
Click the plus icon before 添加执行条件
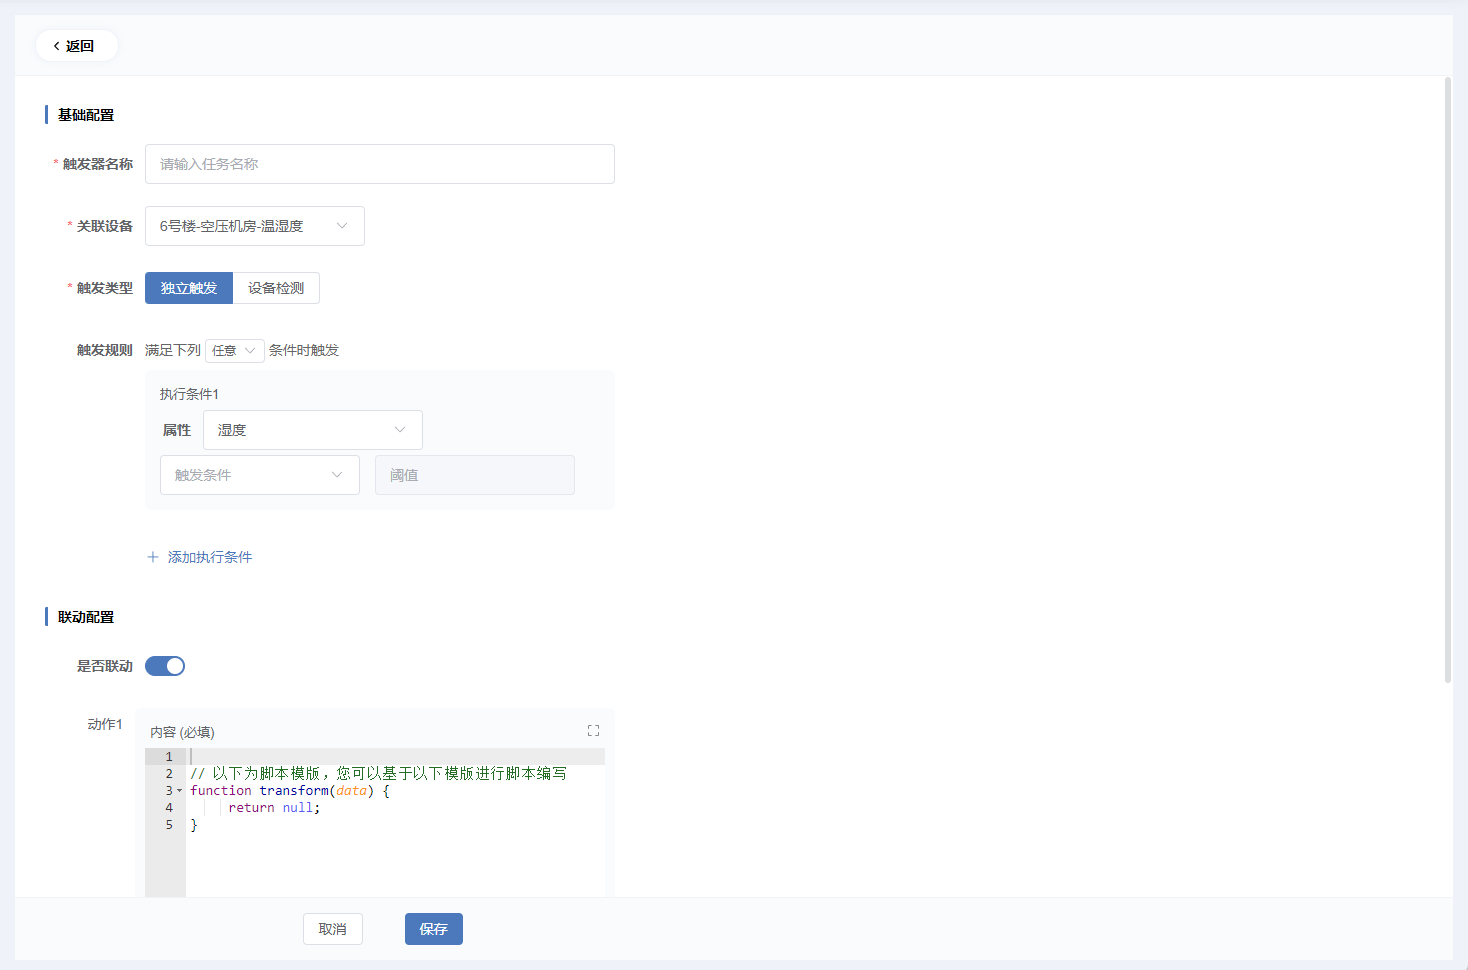coord(153,557)
